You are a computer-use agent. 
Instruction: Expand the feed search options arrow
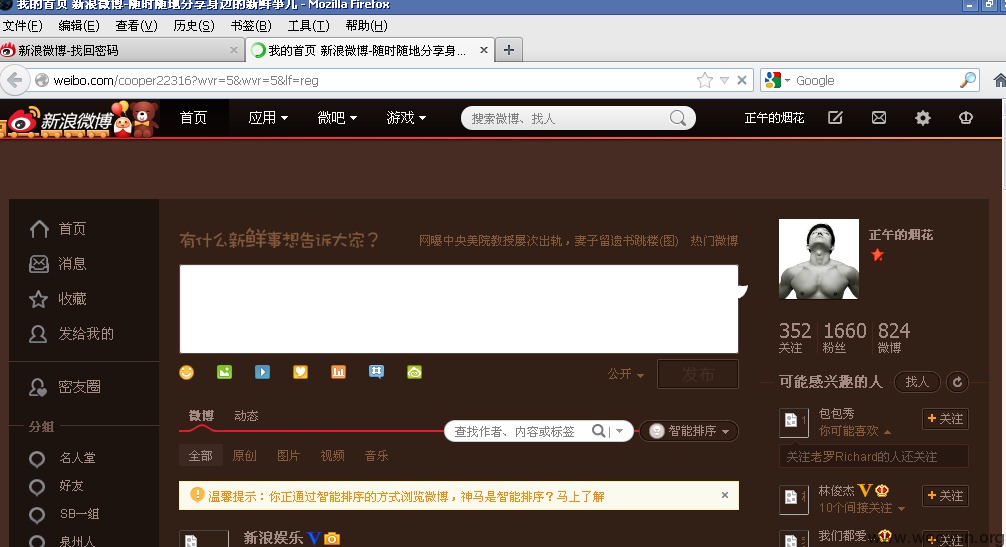(619, 431)
